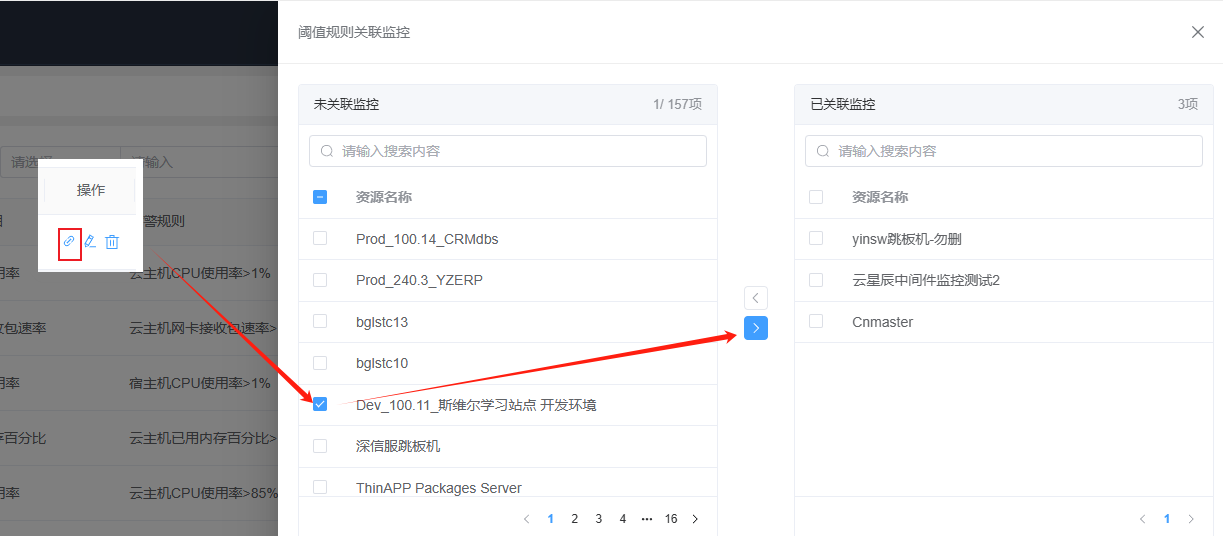
Task: Check the Prod_240.3_YZERP checkbox
Action: 320,280
